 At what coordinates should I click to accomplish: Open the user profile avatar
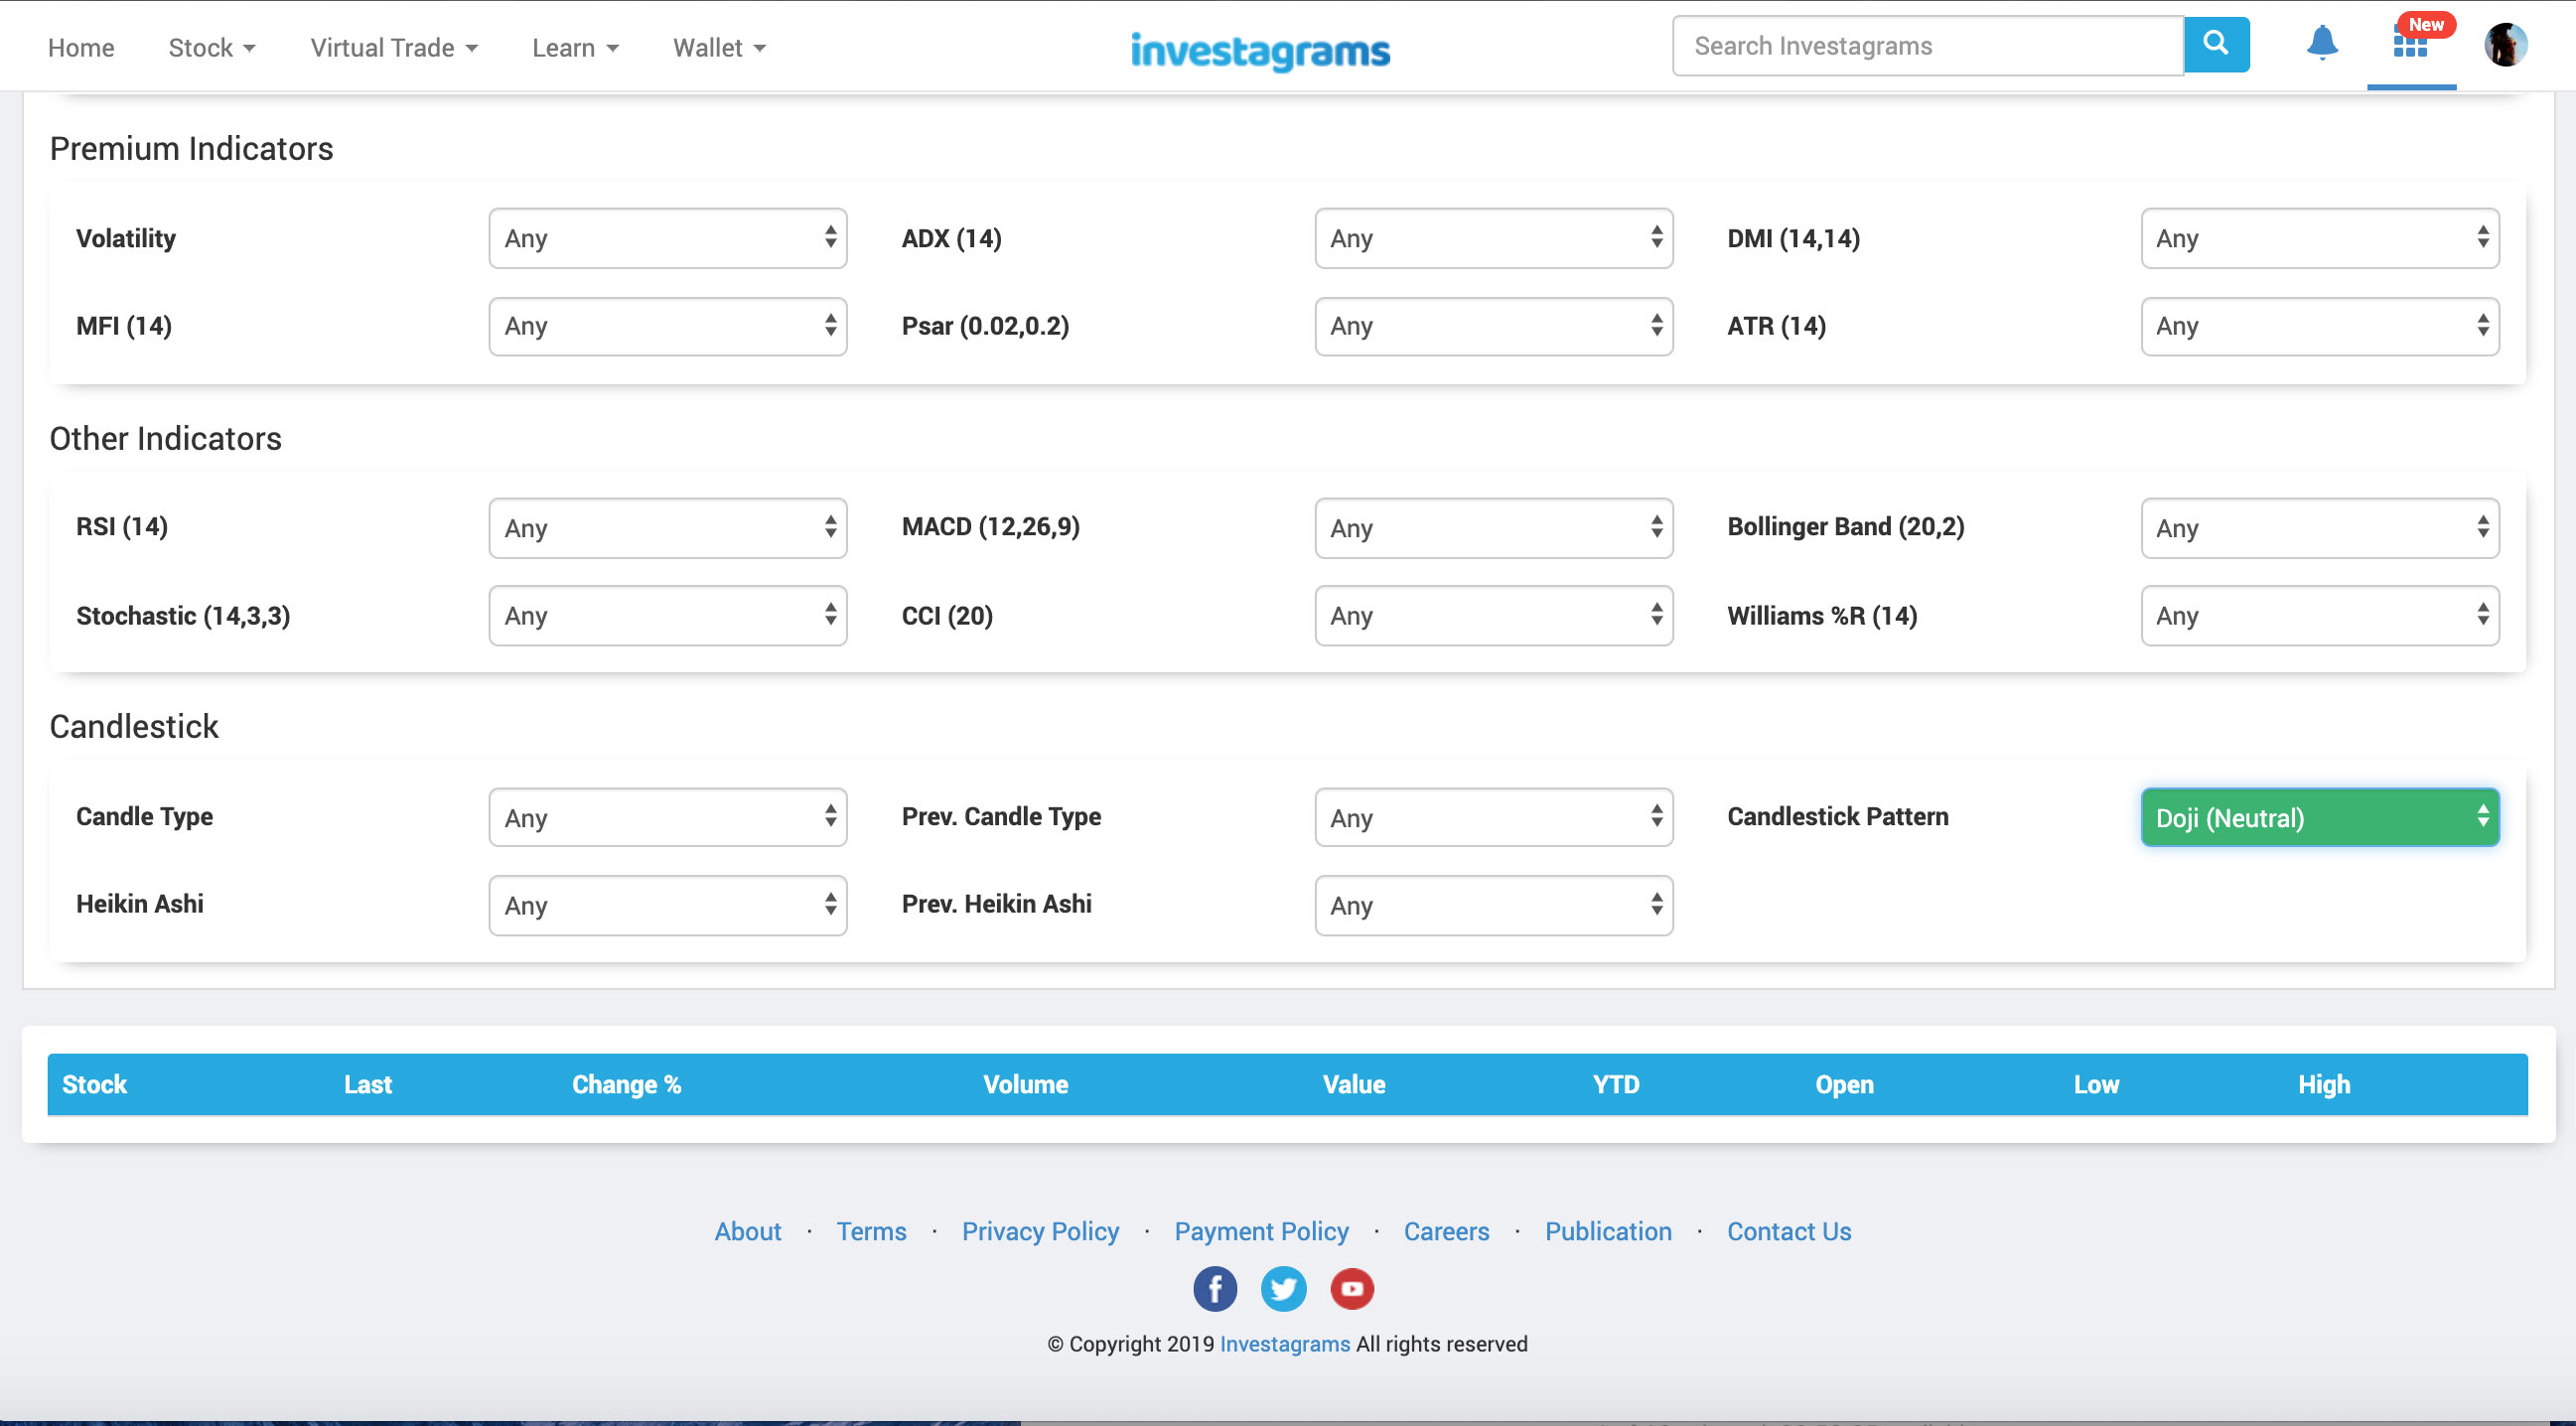tap(2505, 44)
